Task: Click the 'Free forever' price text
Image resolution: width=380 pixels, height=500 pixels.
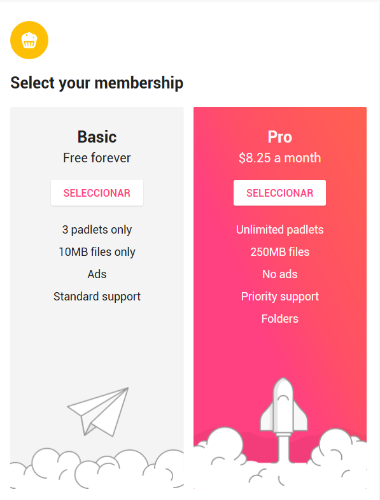Action: [x=97, y=158]
